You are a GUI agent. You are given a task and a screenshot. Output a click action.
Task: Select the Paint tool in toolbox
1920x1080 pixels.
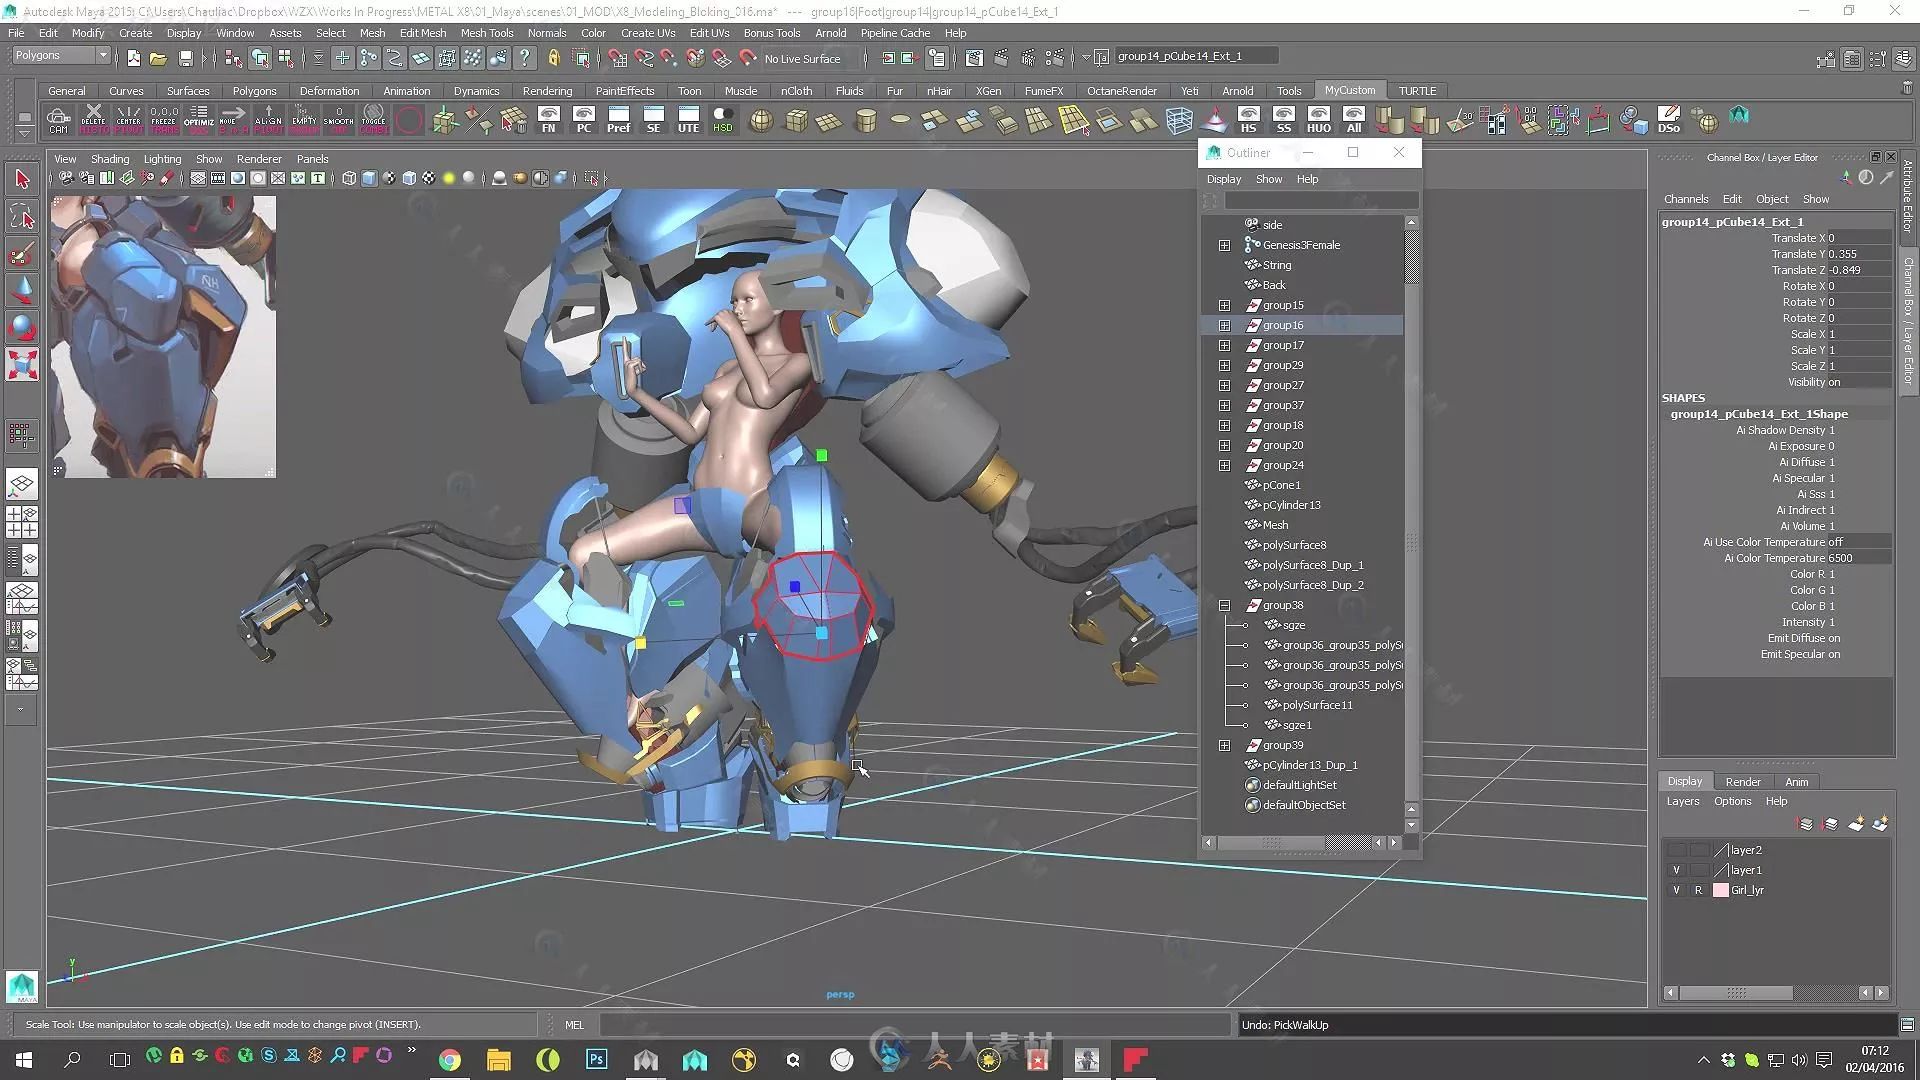(x=22, y=254)
